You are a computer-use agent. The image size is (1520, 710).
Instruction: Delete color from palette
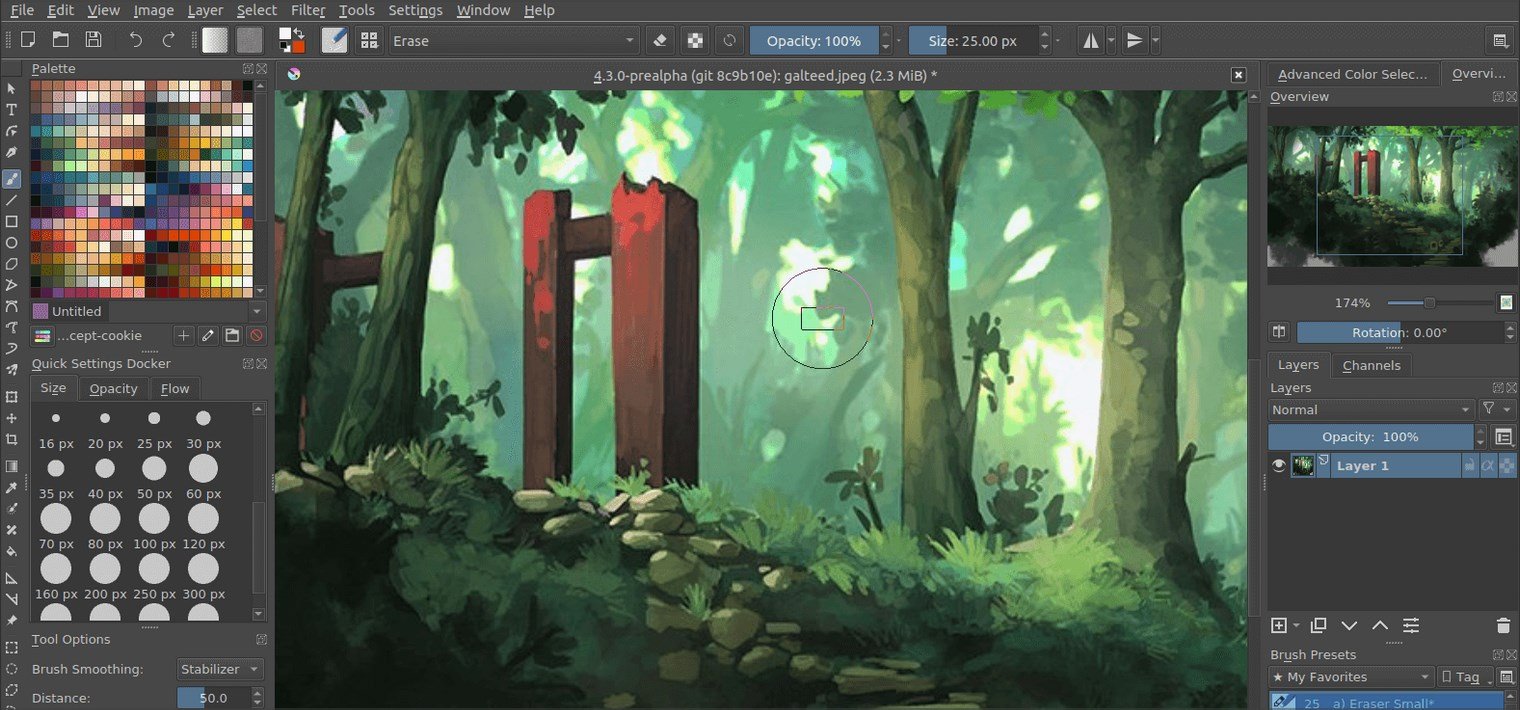[256, 335]
